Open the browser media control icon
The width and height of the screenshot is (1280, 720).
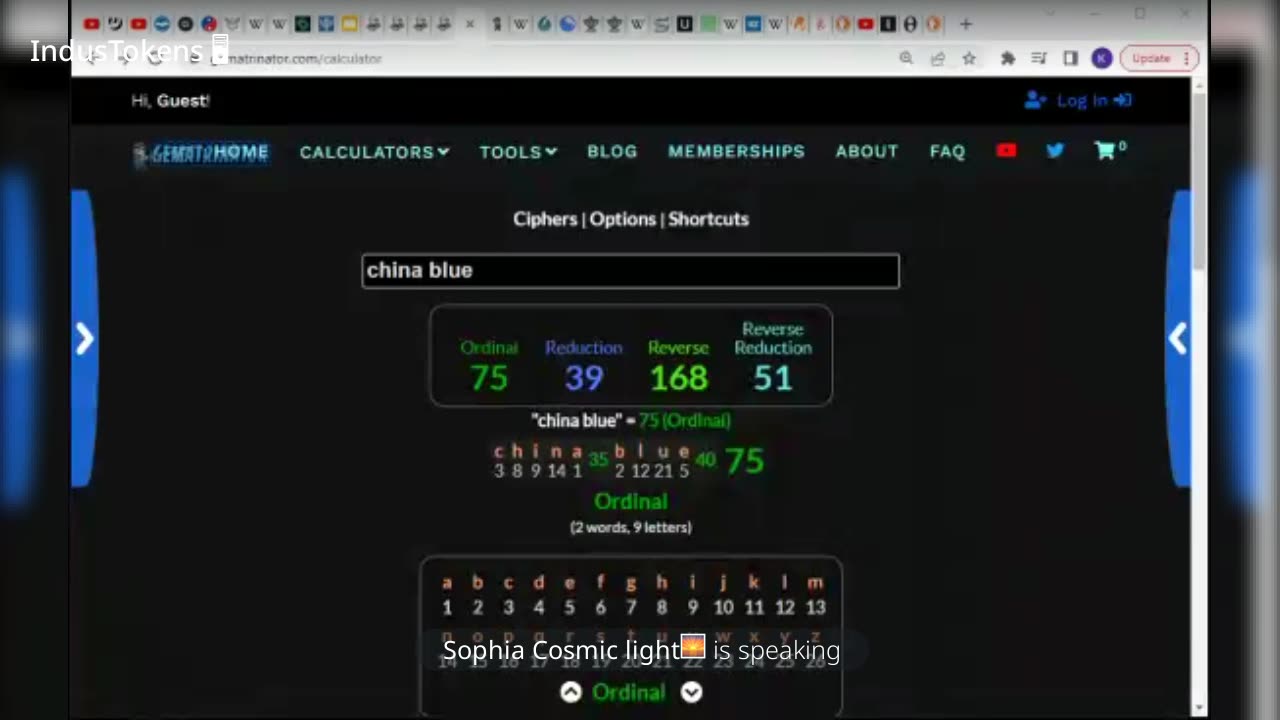pyautogui.click(x=1039, y=59)
